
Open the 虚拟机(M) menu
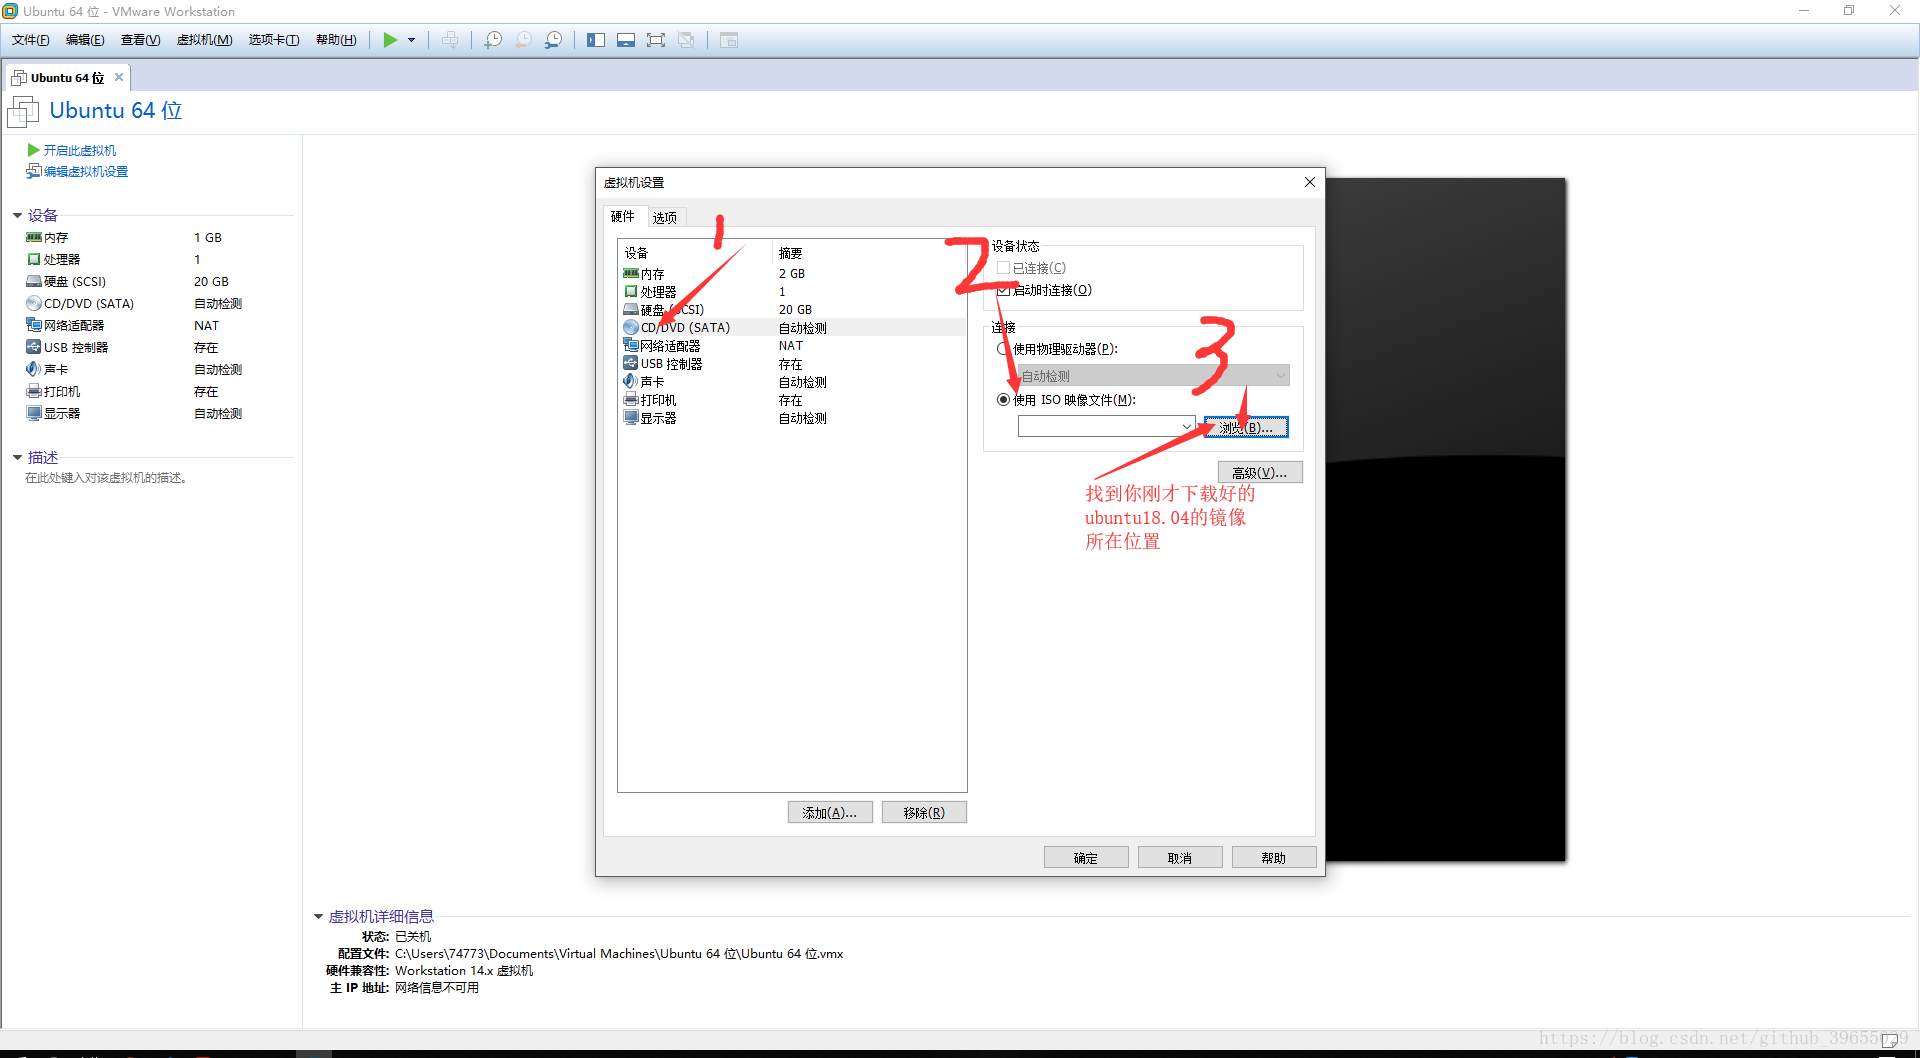pyautogui.click(x=204, y=40)
